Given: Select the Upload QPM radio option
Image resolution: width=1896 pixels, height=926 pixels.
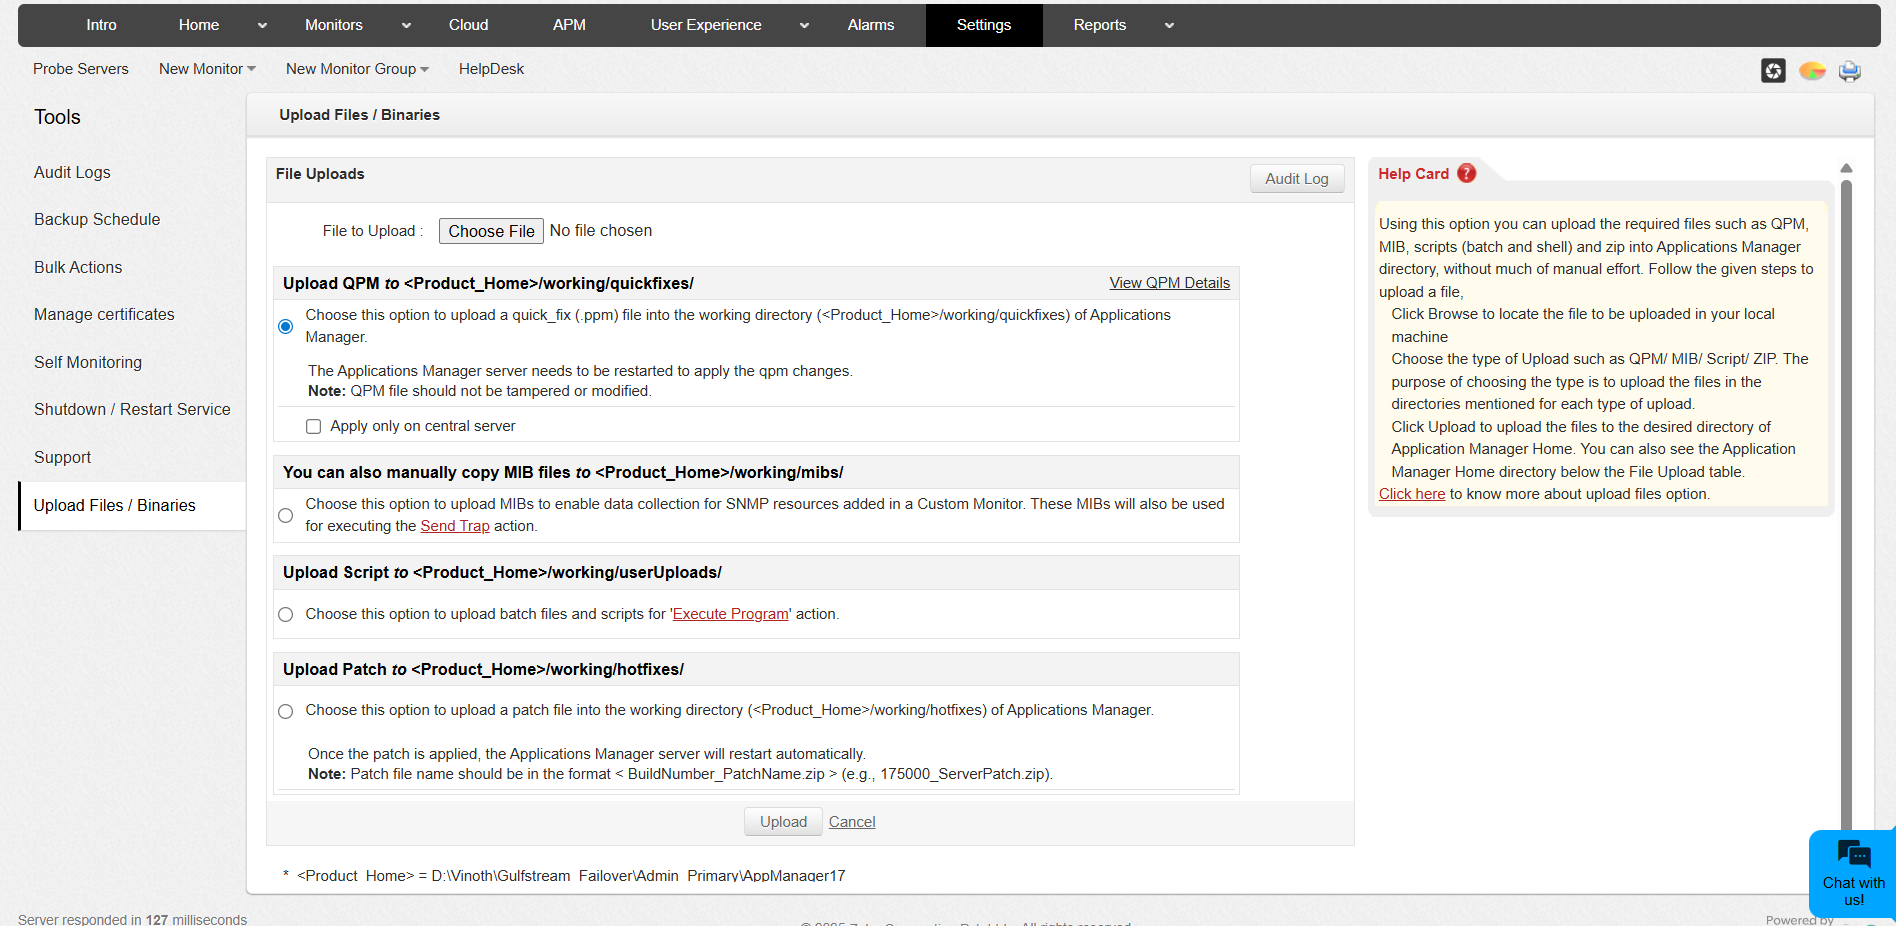Looking at the screenshot, I should (286, 326).
